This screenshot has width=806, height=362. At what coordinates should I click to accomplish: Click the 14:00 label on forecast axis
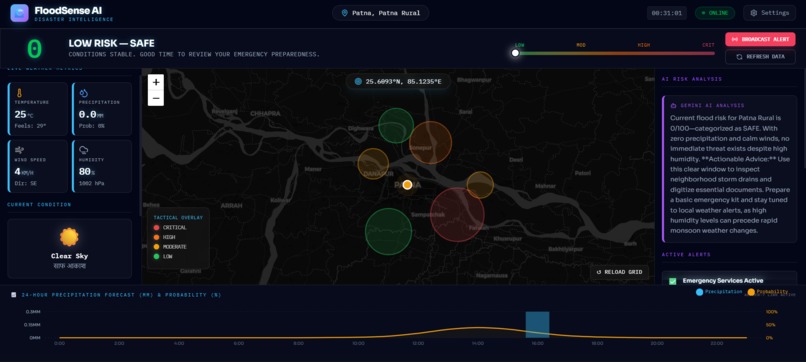[478, 343]
